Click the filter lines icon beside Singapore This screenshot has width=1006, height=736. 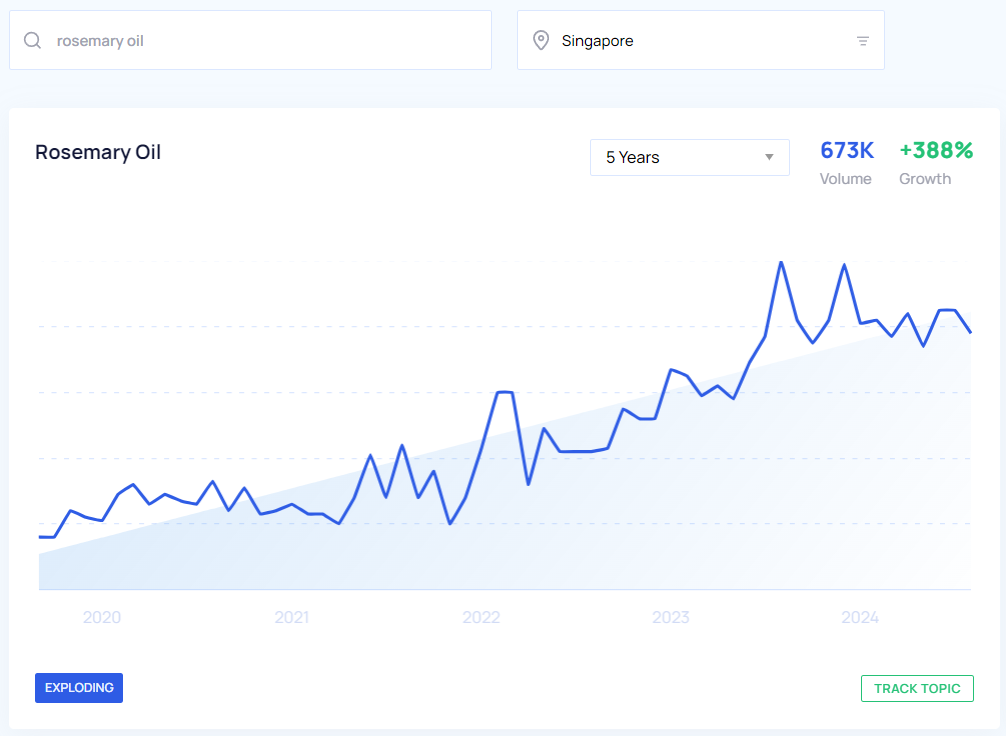point(862,41)
